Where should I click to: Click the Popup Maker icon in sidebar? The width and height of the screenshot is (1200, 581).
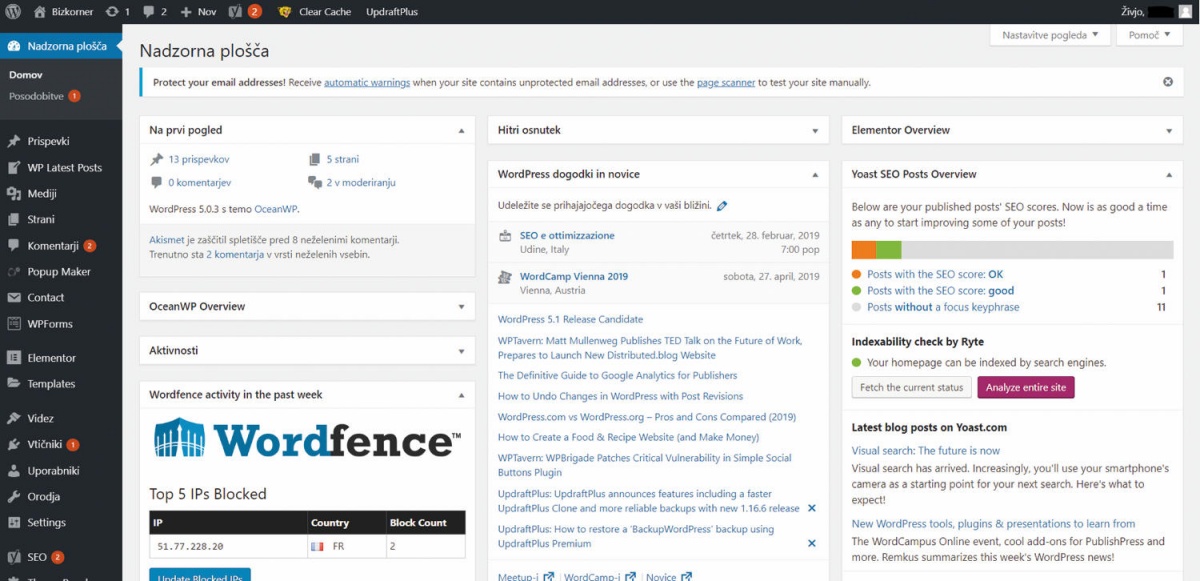click(x=13, y=272)
